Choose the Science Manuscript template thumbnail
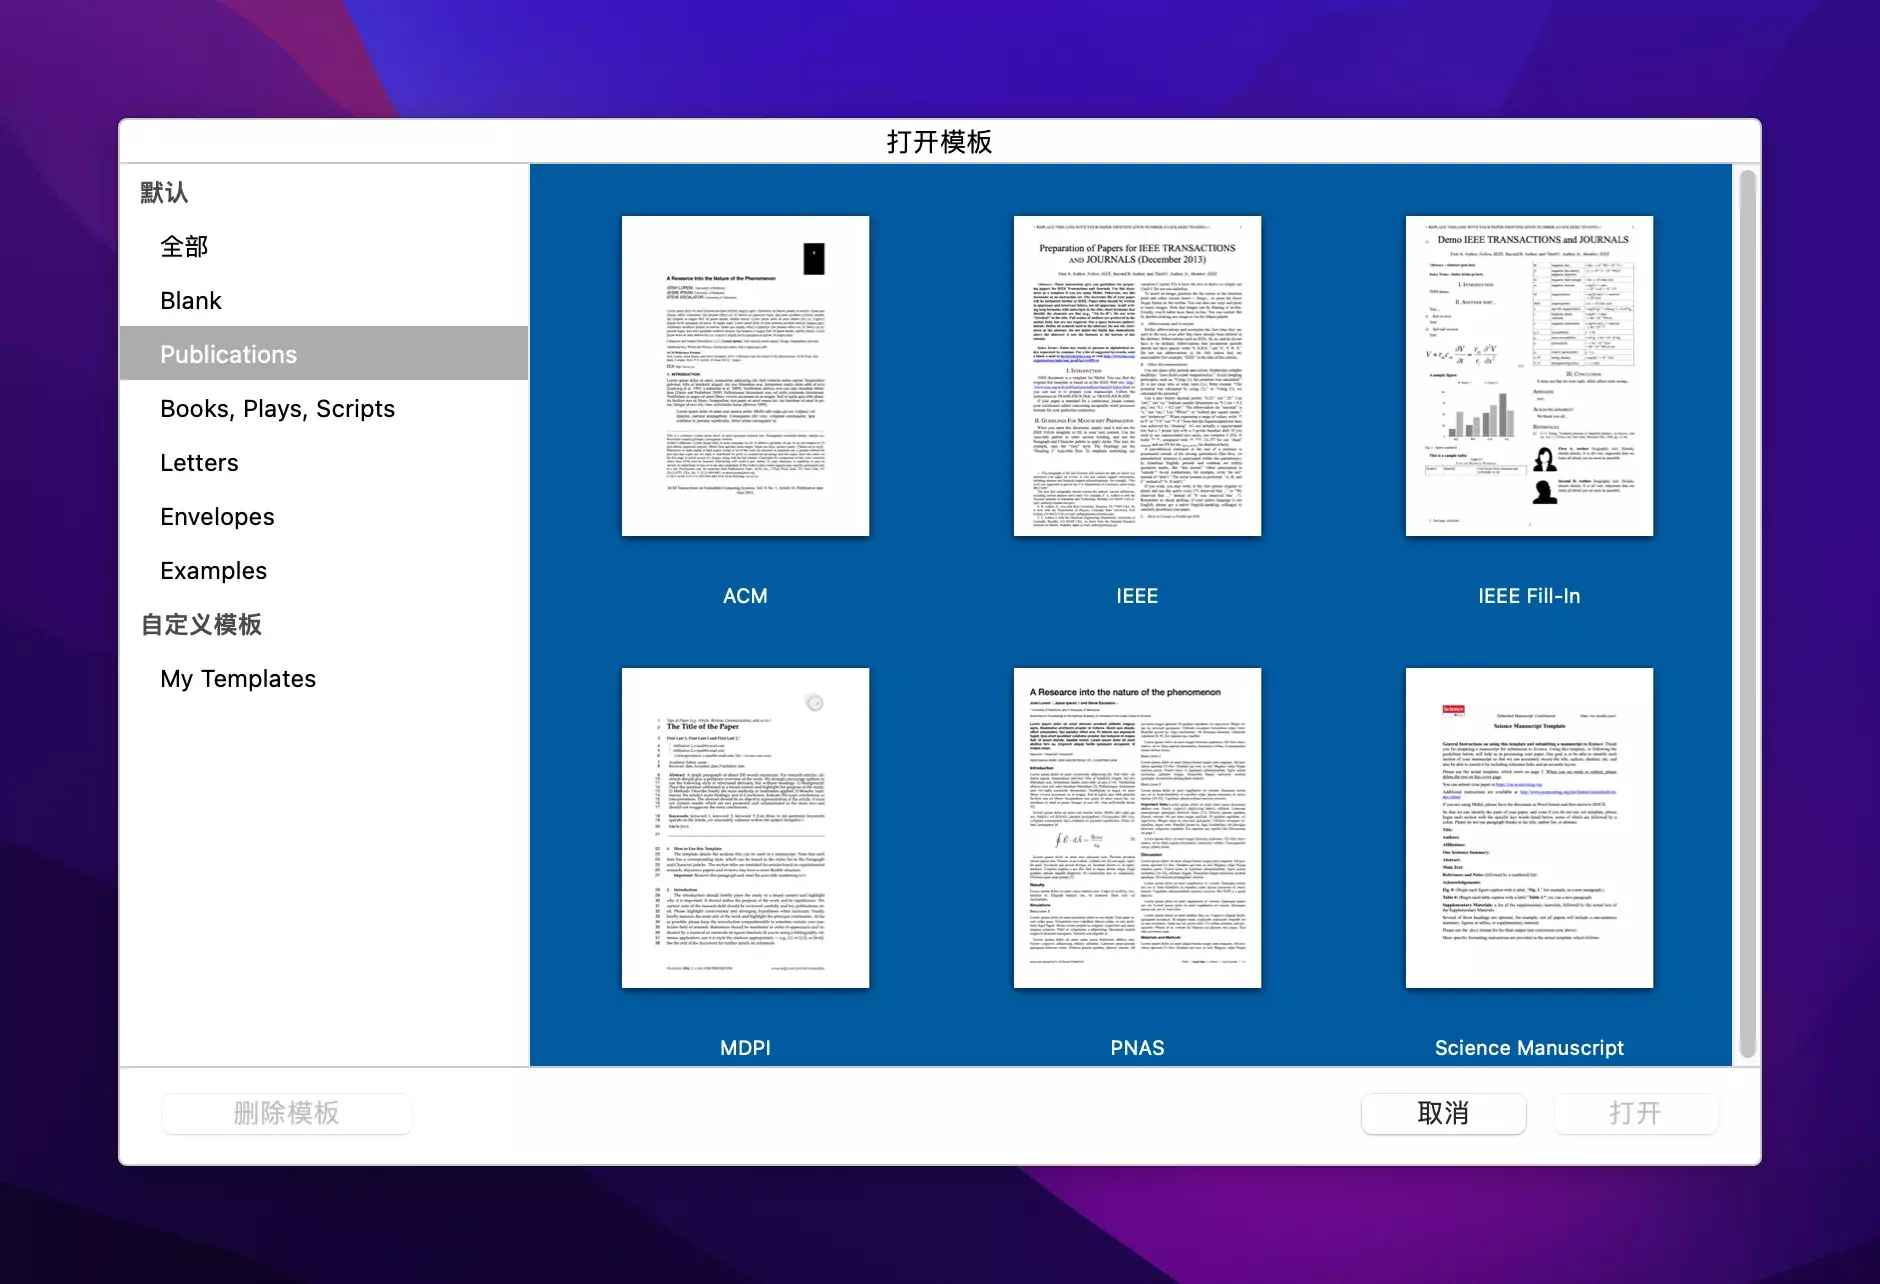Screen dimensions: 1880x1284 point(1529,828)
